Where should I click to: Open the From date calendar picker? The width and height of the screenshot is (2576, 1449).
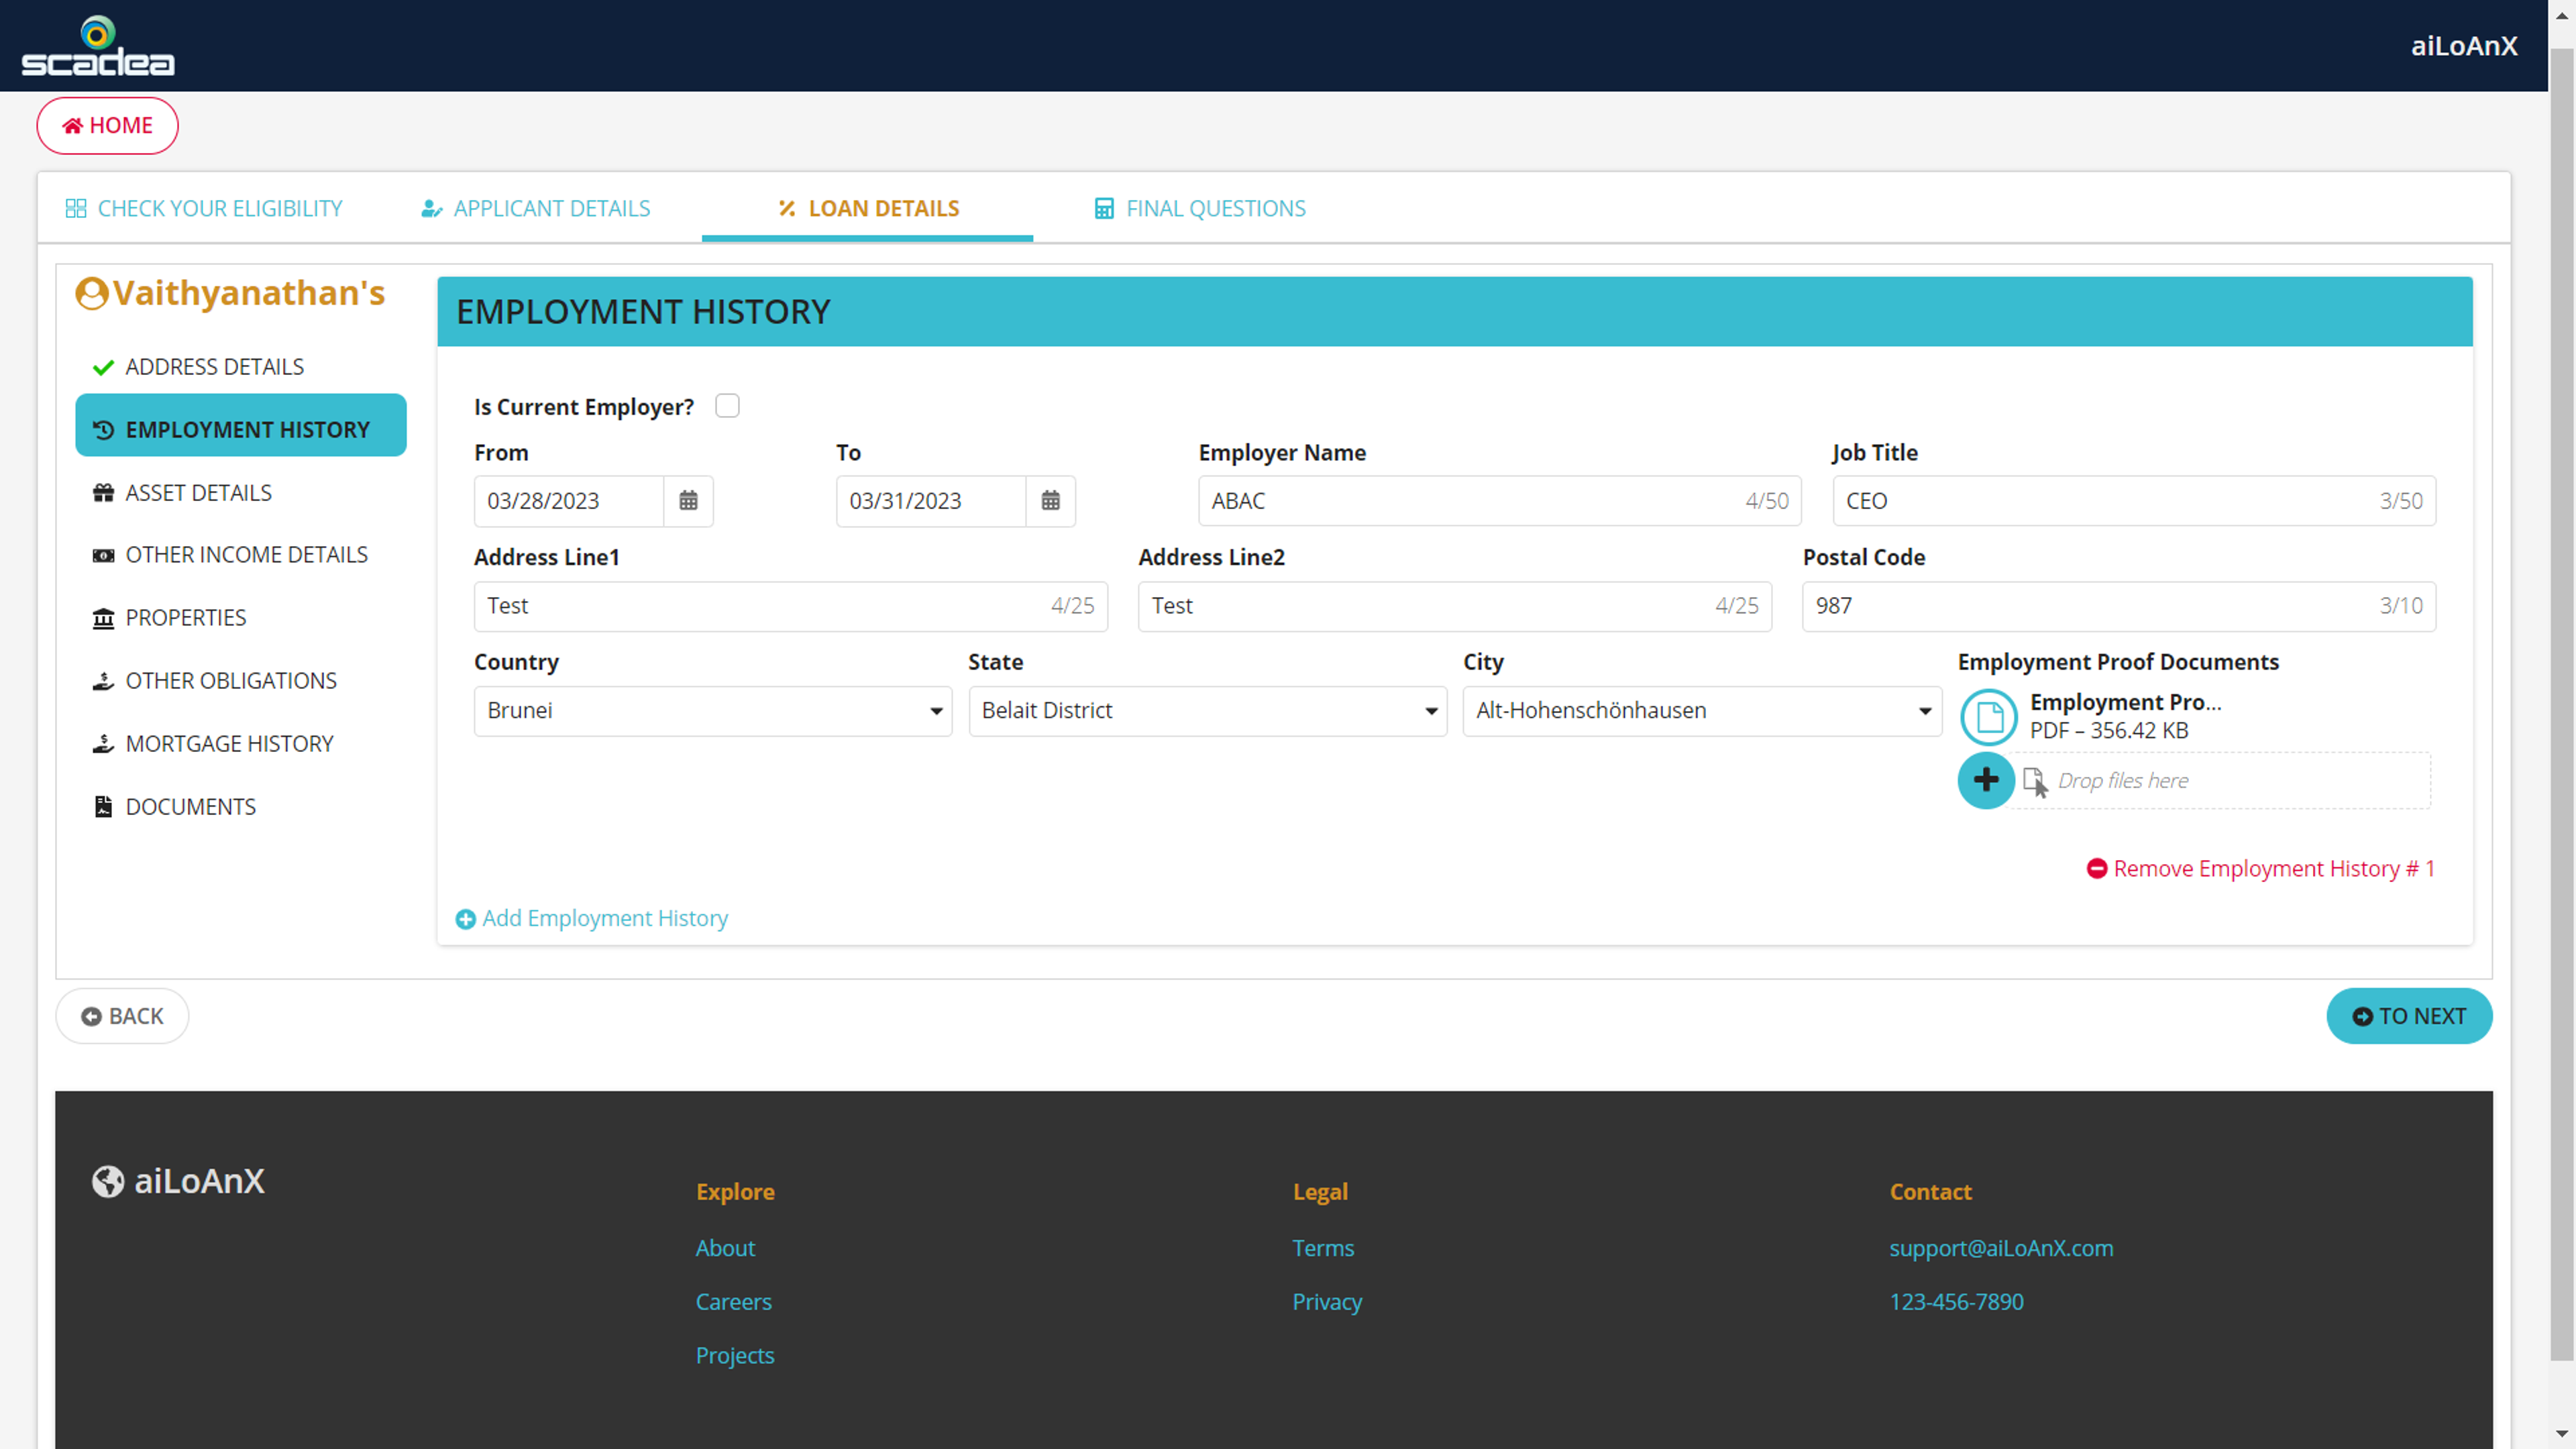[688, 501]
